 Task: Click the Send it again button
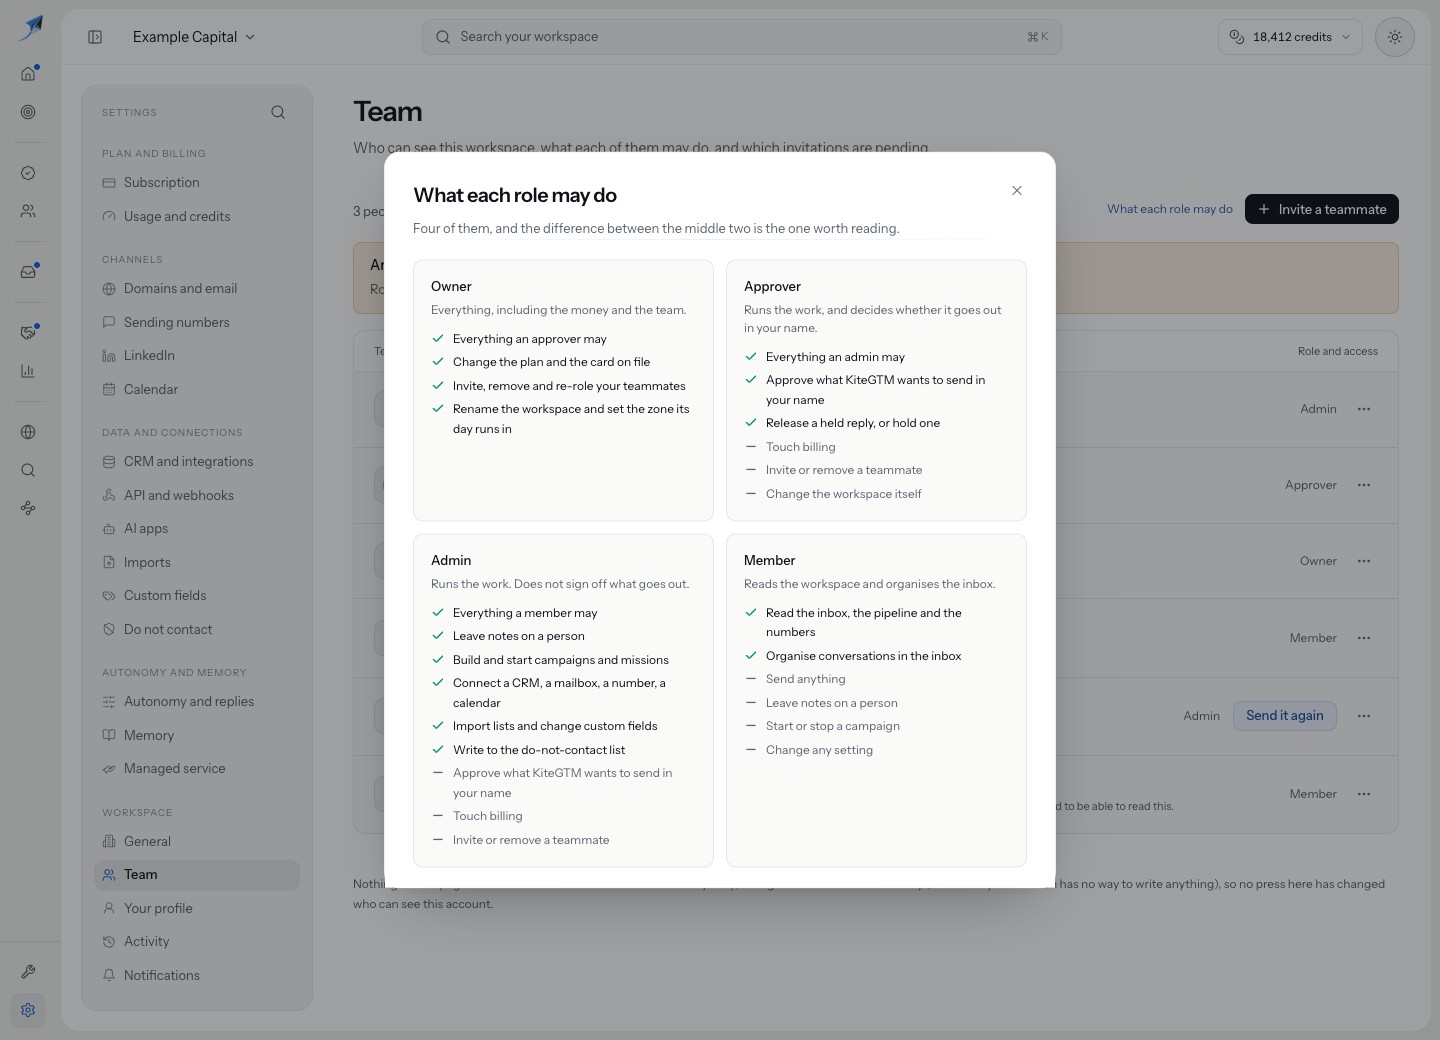coord(1285,716)
